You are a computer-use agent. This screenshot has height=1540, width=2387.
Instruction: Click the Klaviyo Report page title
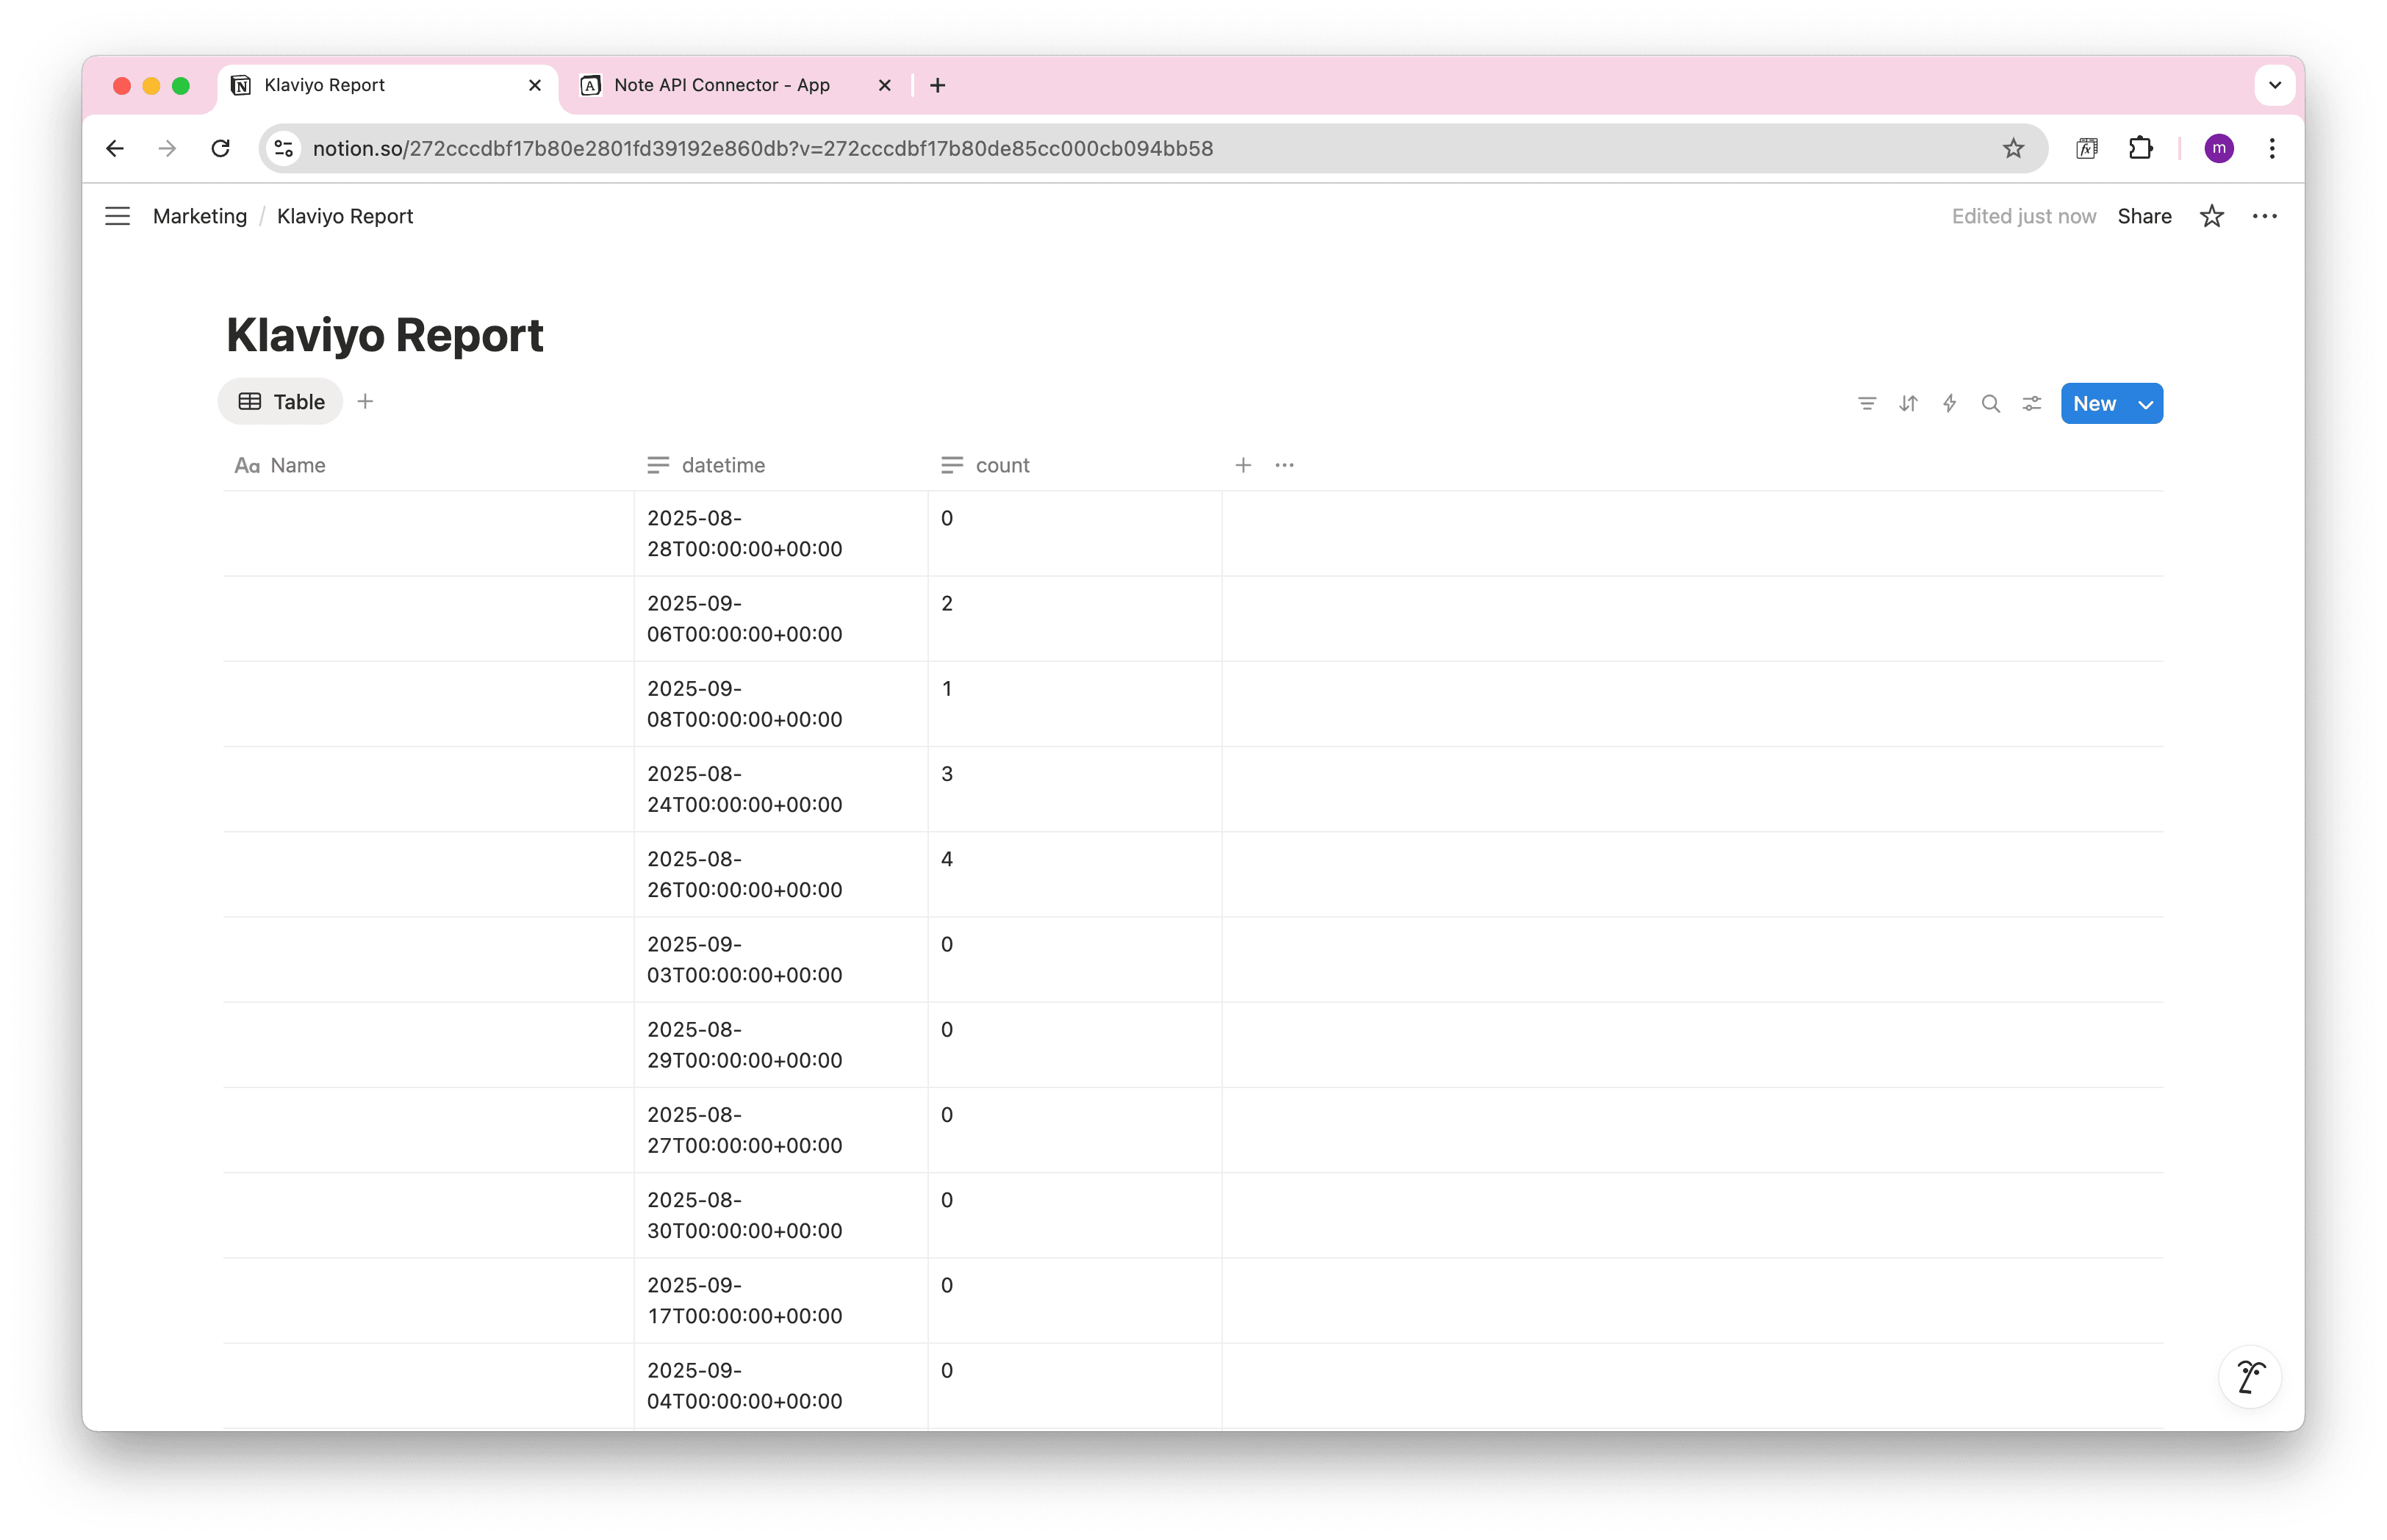tap(385, 335)
